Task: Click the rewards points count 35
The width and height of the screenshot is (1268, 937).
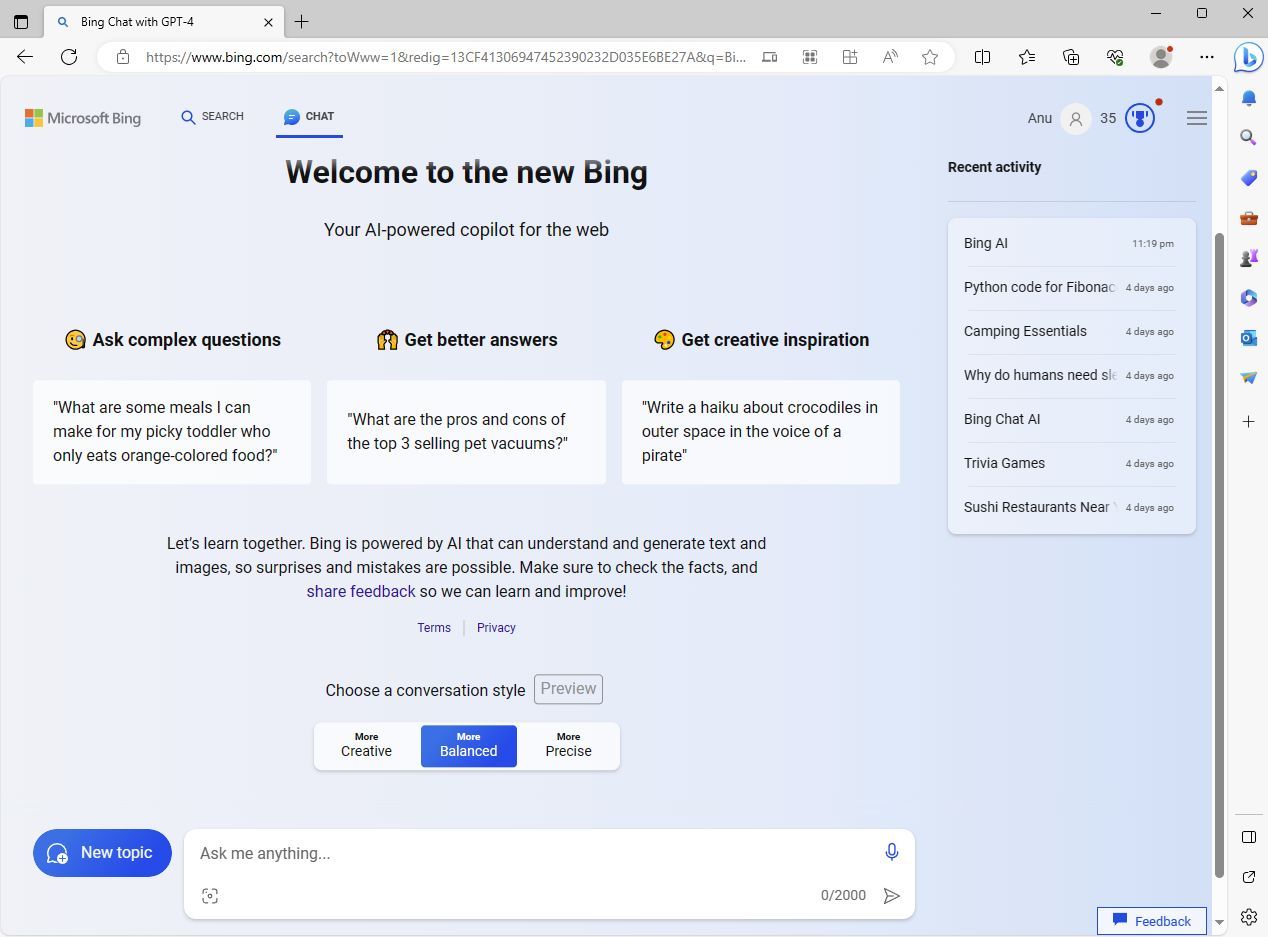Action: pos(1108,118)
